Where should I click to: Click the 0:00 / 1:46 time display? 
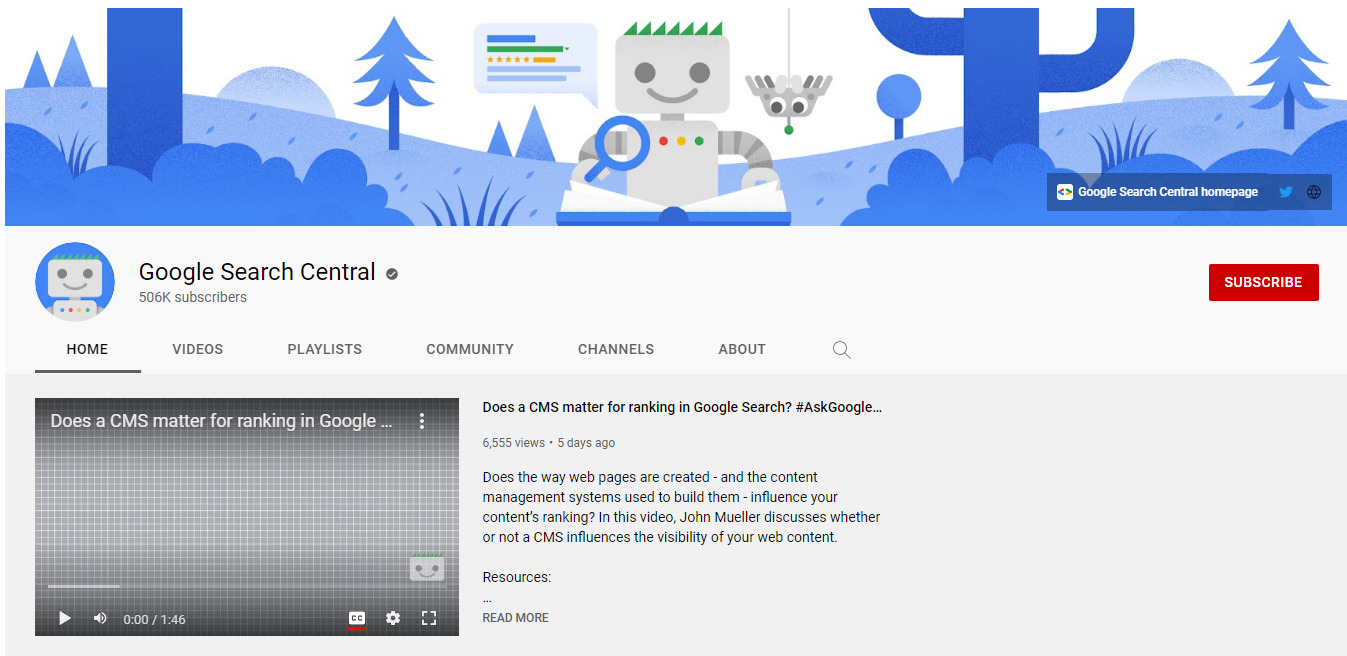click(x=155, y=619)
